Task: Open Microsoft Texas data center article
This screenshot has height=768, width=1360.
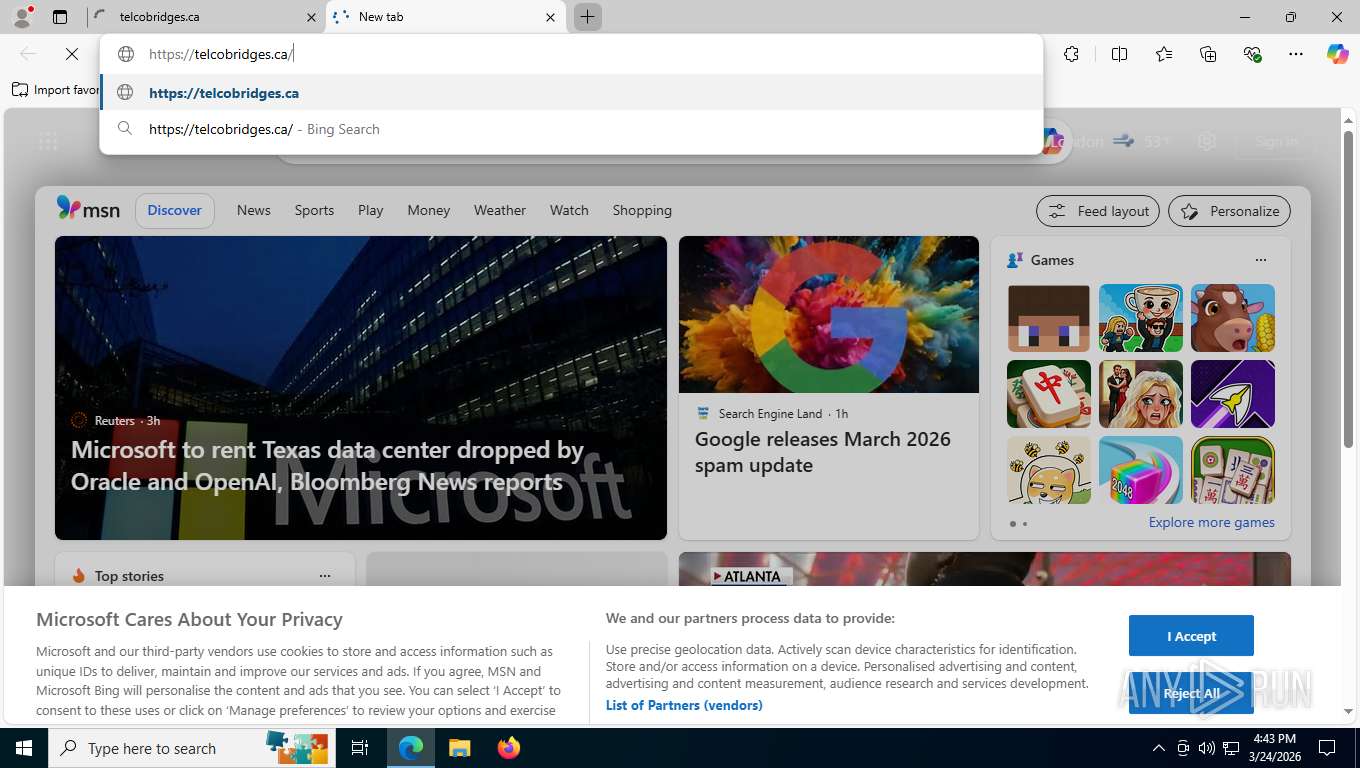Action: (x=328, y=466)
